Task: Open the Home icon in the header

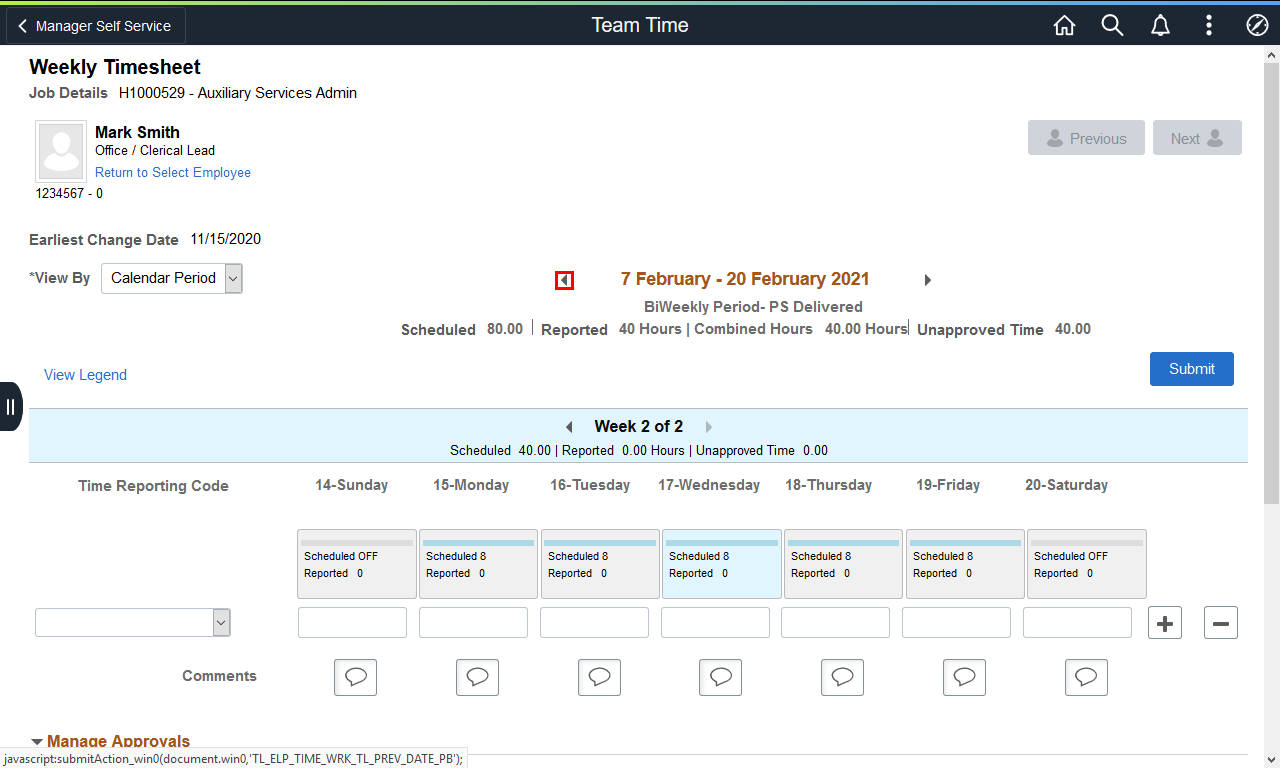Action: 1065,26
